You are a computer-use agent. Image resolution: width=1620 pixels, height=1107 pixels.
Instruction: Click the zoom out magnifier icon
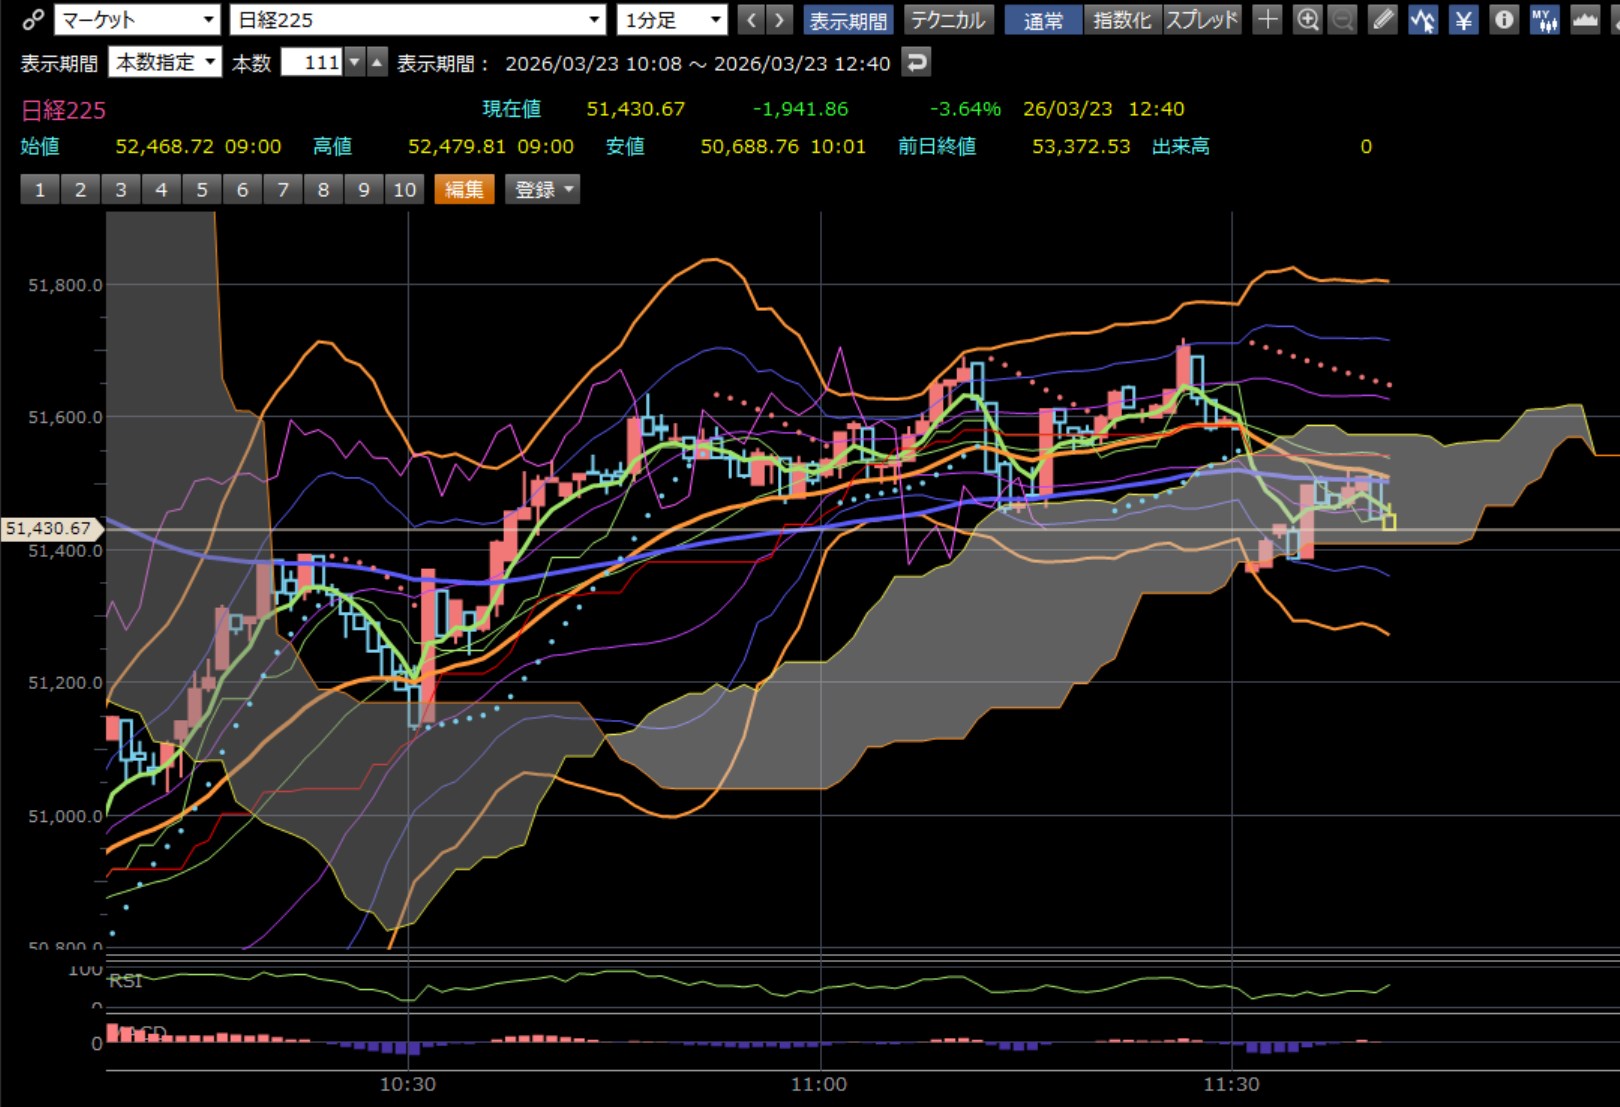pyautogui.click(x=1342, y=20)
